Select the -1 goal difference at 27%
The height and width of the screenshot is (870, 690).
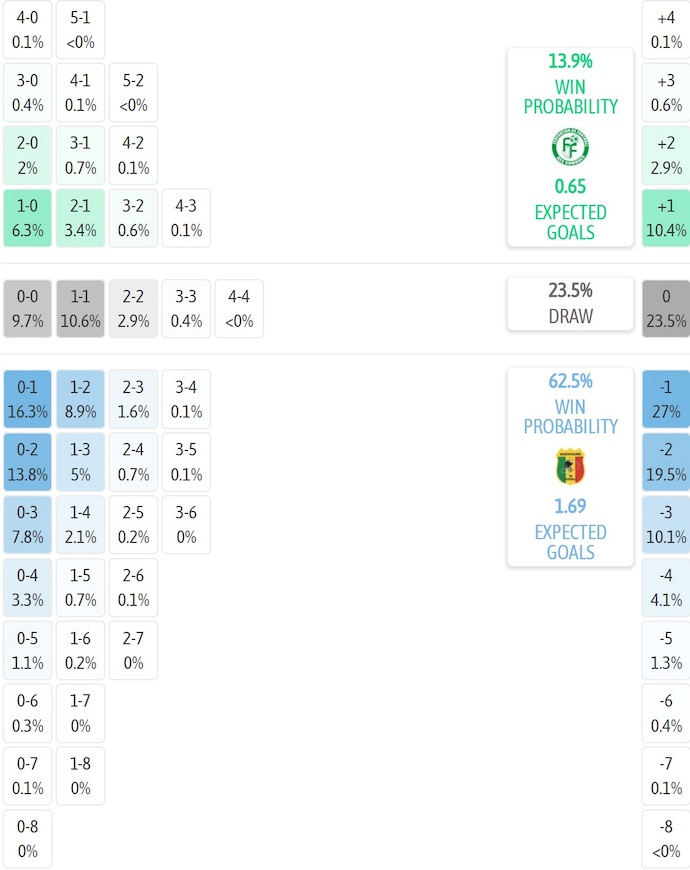pos(666,399)
